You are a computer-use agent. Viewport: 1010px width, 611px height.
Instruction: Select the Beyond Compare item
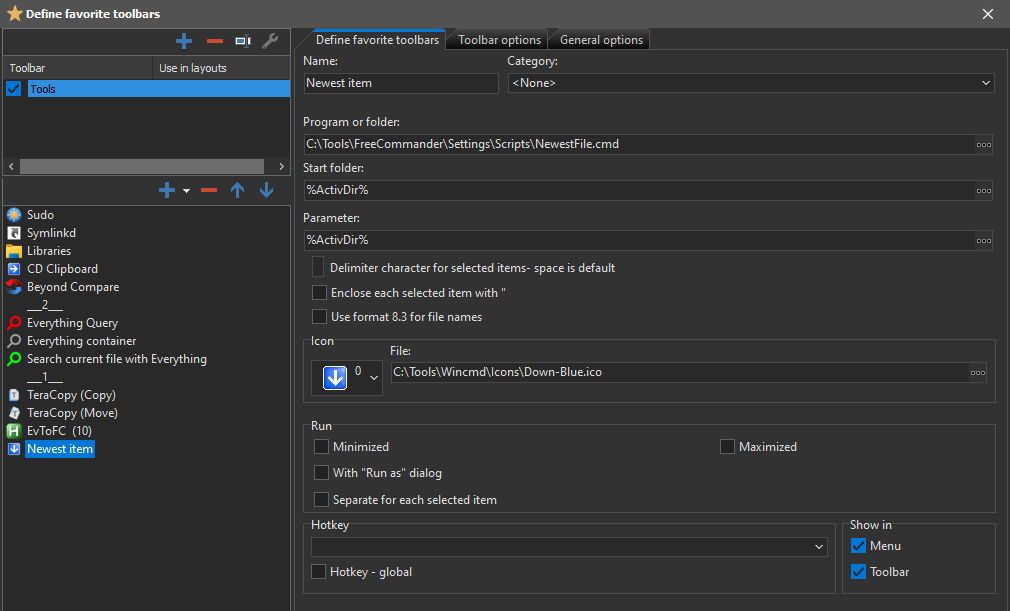pos(72,287)
